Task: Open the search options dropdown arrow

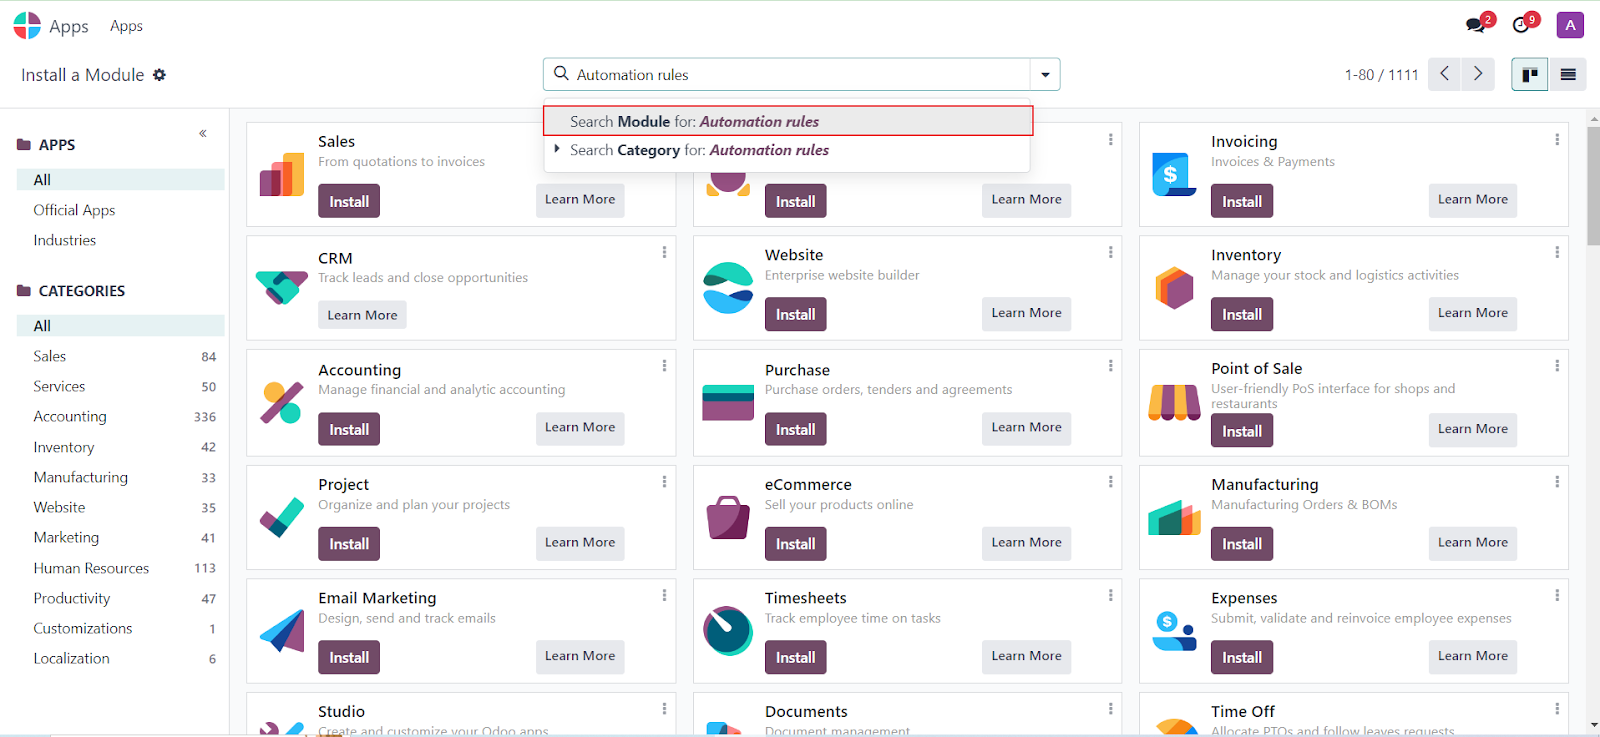Action: pyautogui.click(x=1045, y=75)
